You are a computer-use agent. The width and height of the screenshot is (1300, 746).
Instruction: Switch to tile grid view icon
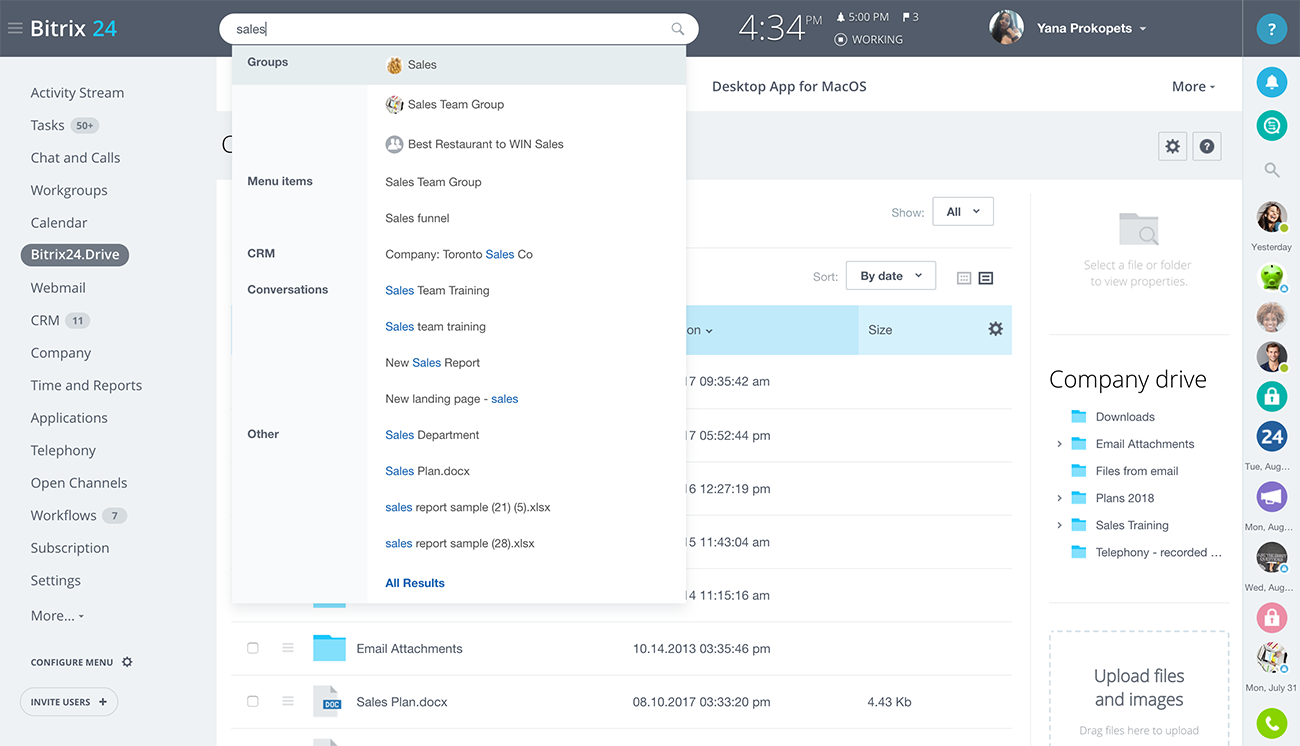(x=964, y=278)
